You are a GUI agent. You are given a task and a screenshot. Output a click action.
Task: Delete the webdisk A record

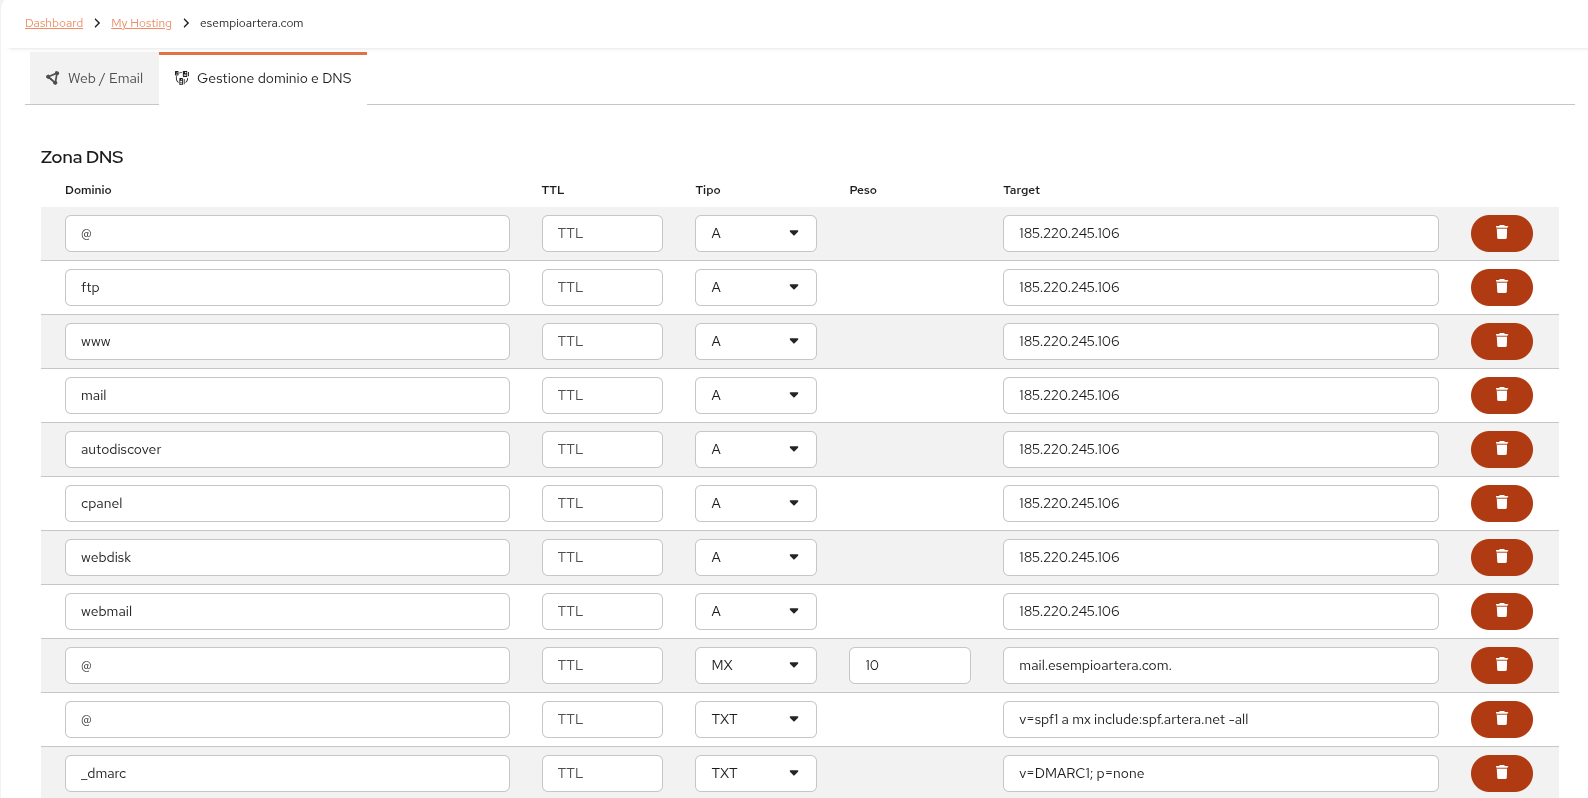point(1501,557)
